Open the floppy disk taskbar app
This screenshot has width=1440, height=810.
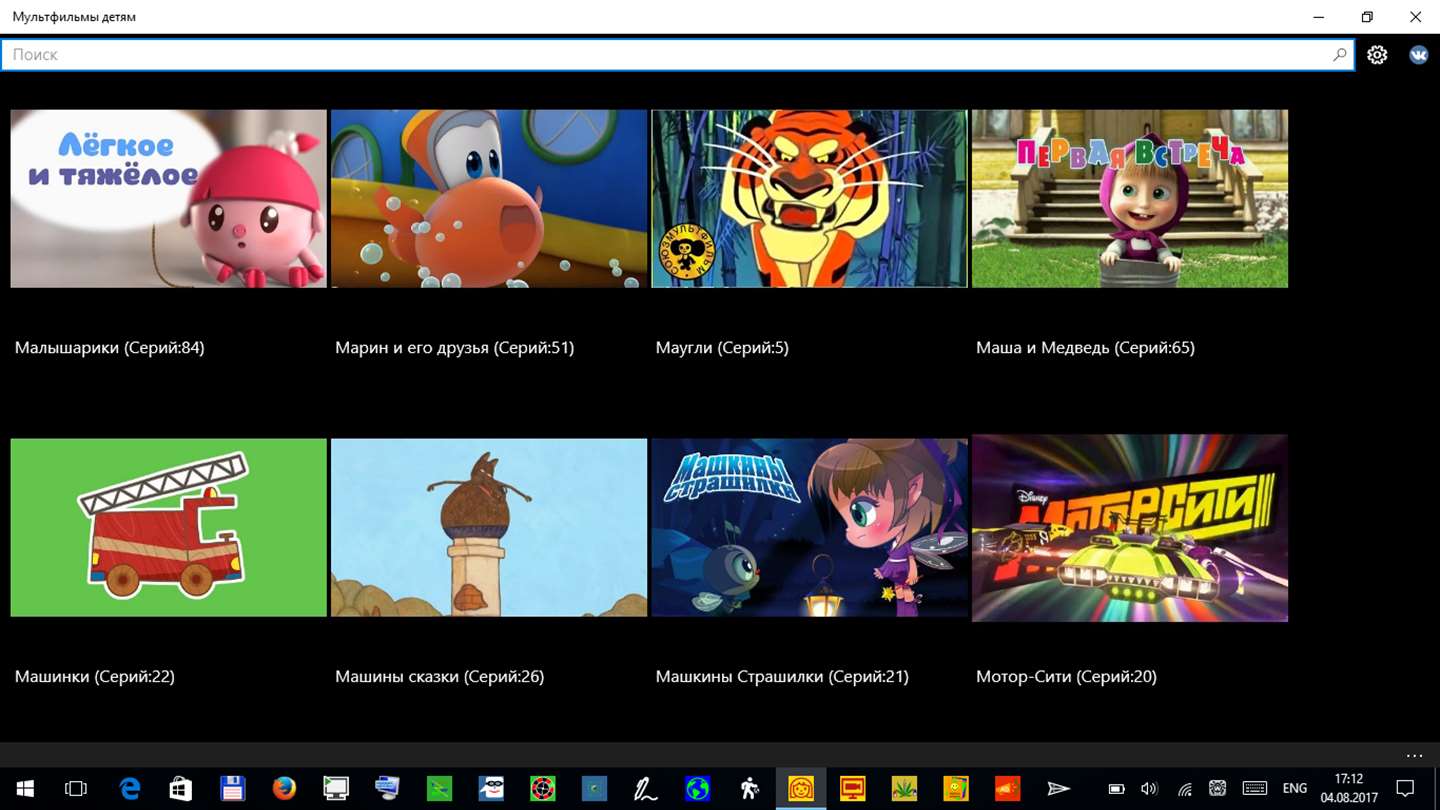233,789
